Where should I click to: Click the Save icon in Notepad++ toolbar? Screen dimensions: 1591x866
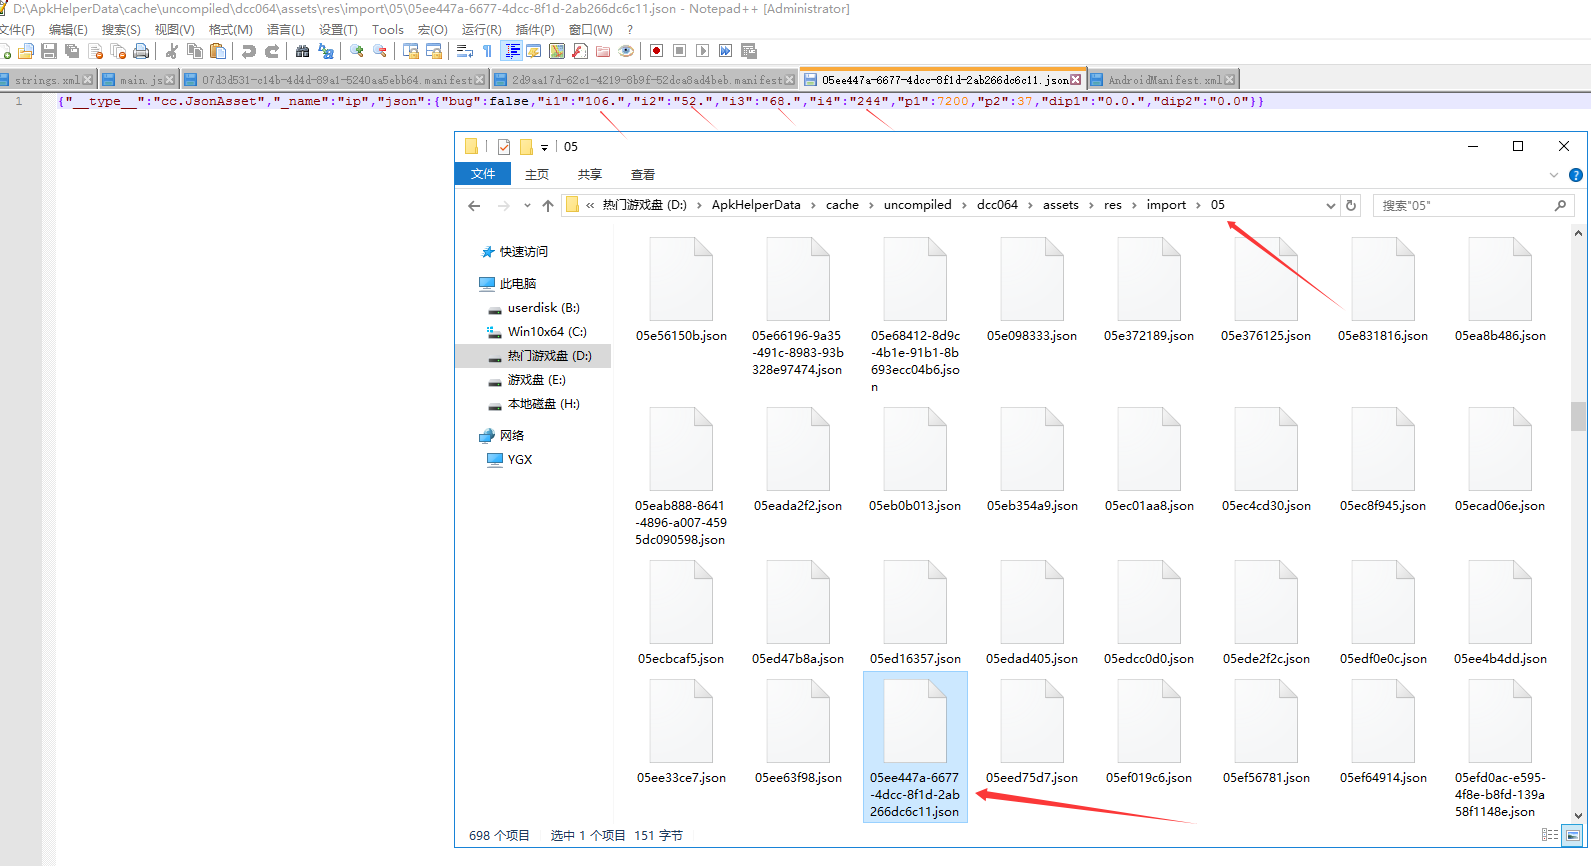point(48,51)
